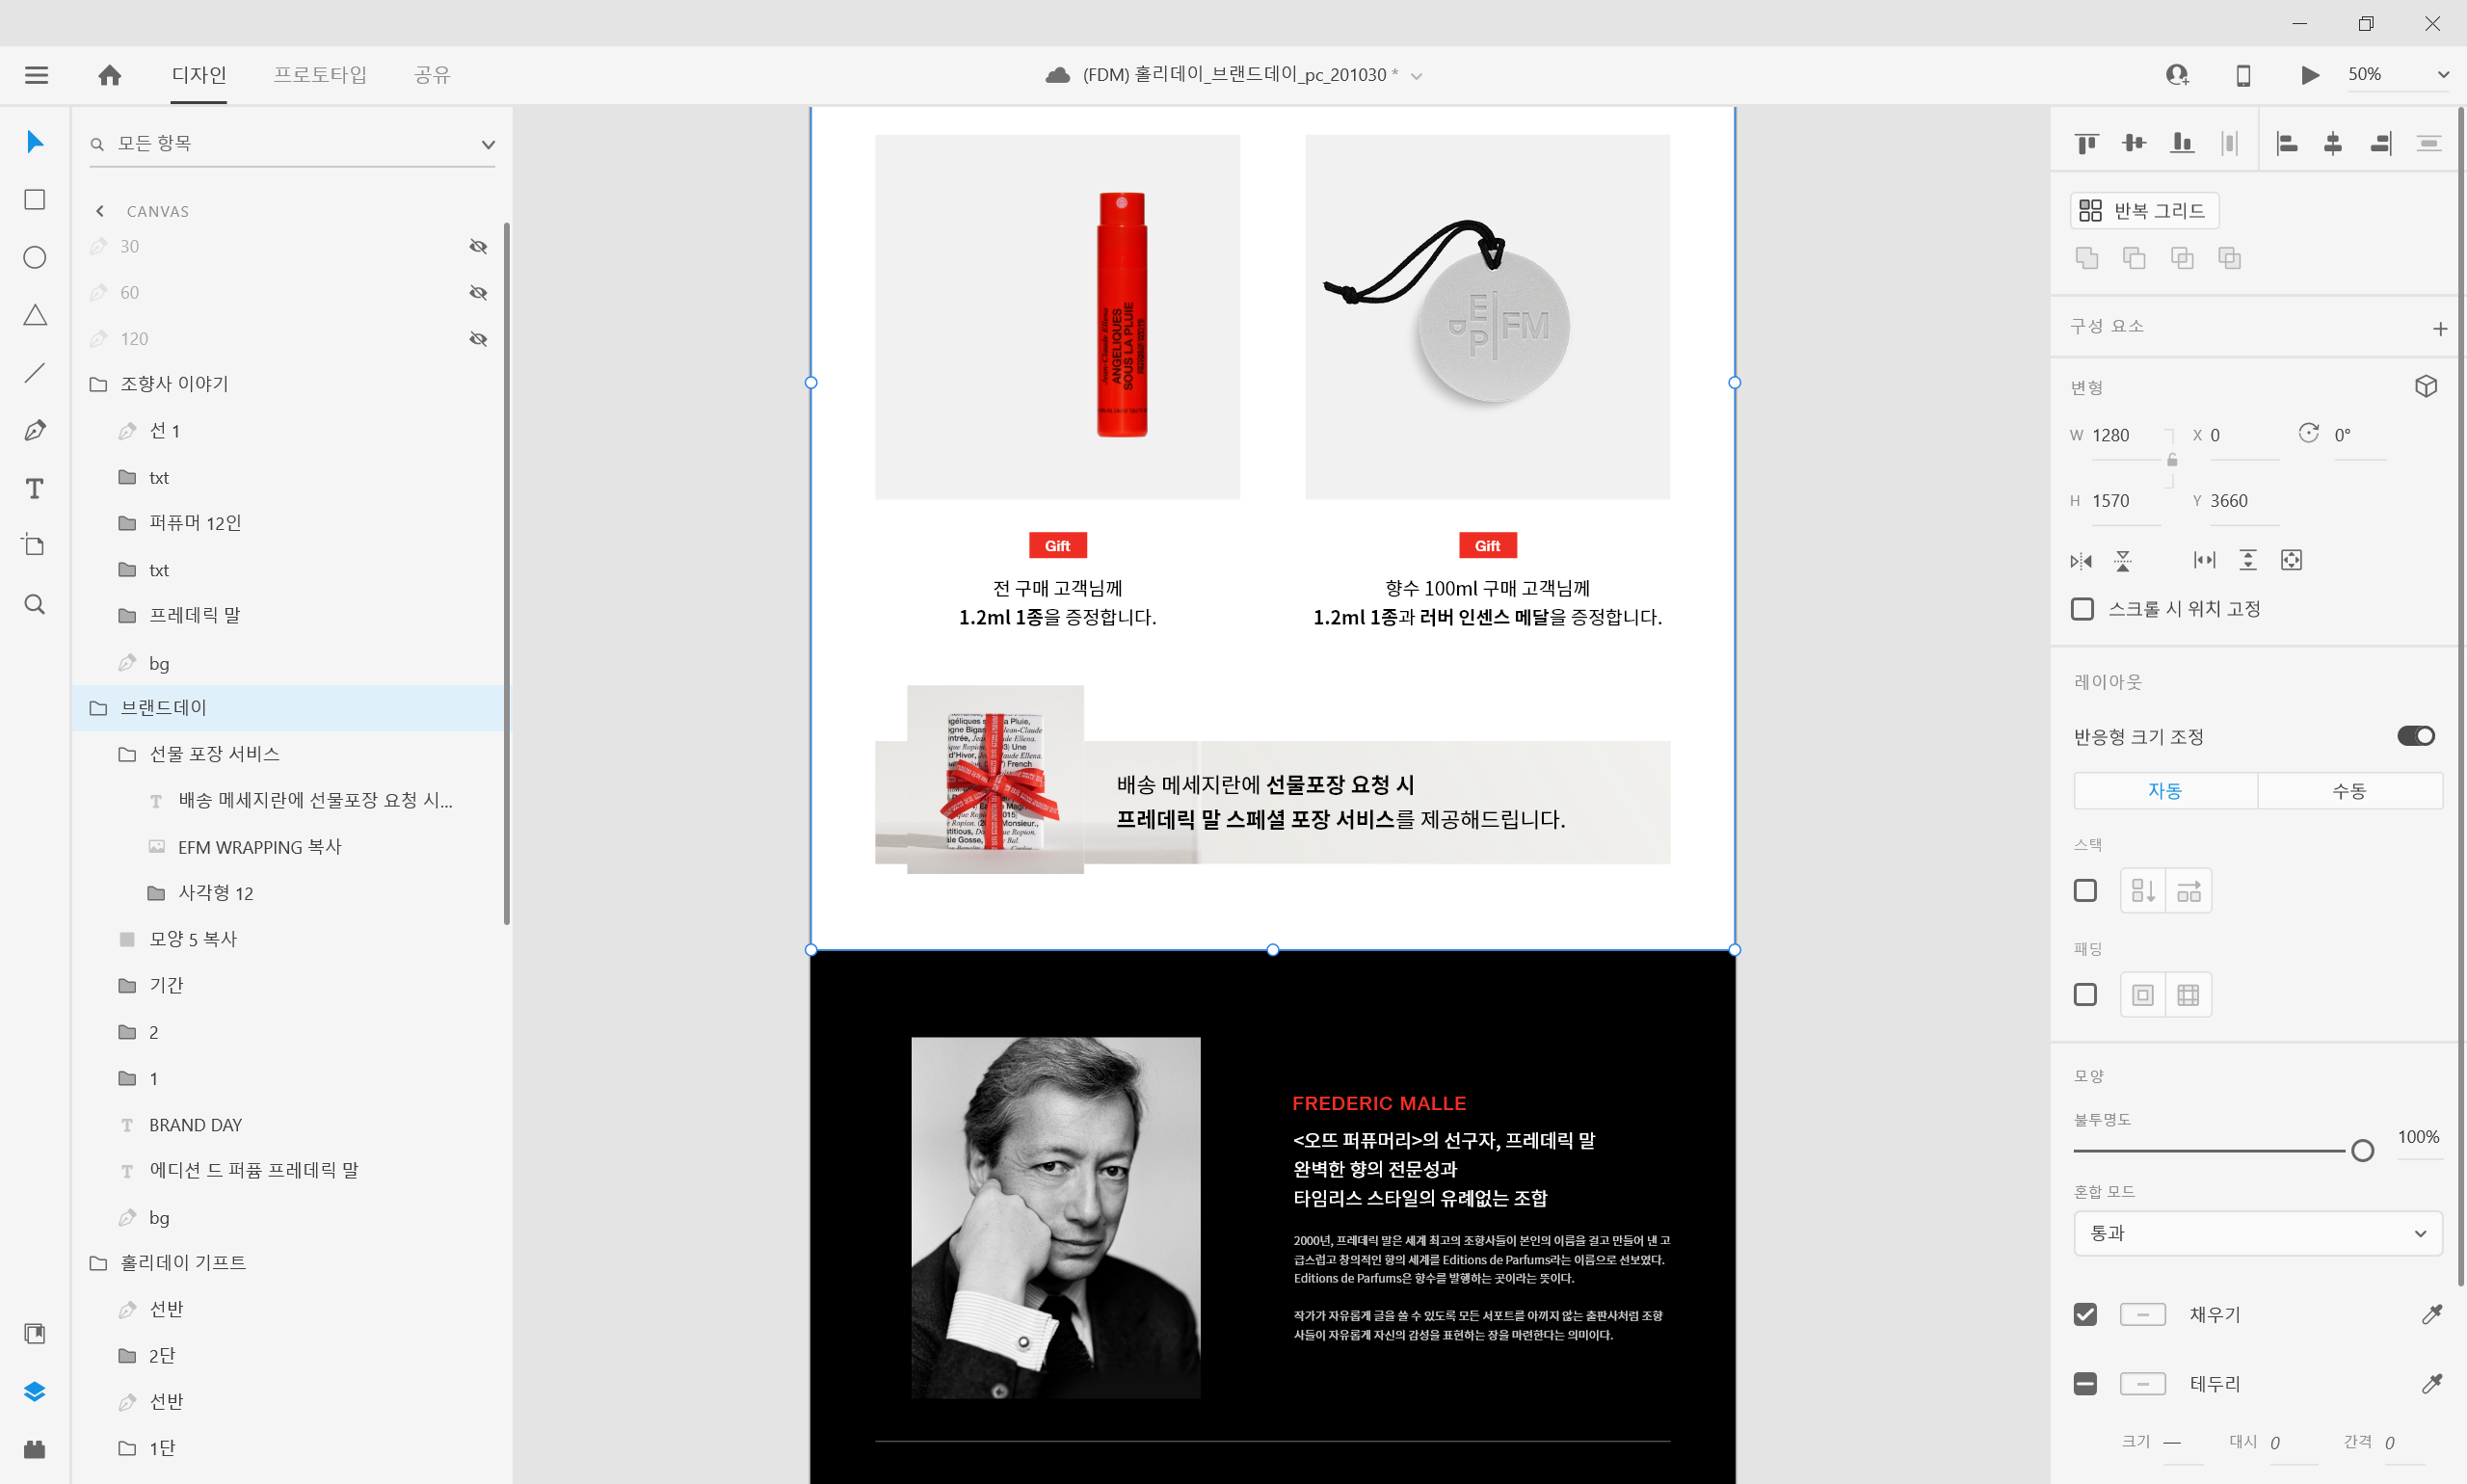
Task: Select the Pen tool
Action: point(35,431)
